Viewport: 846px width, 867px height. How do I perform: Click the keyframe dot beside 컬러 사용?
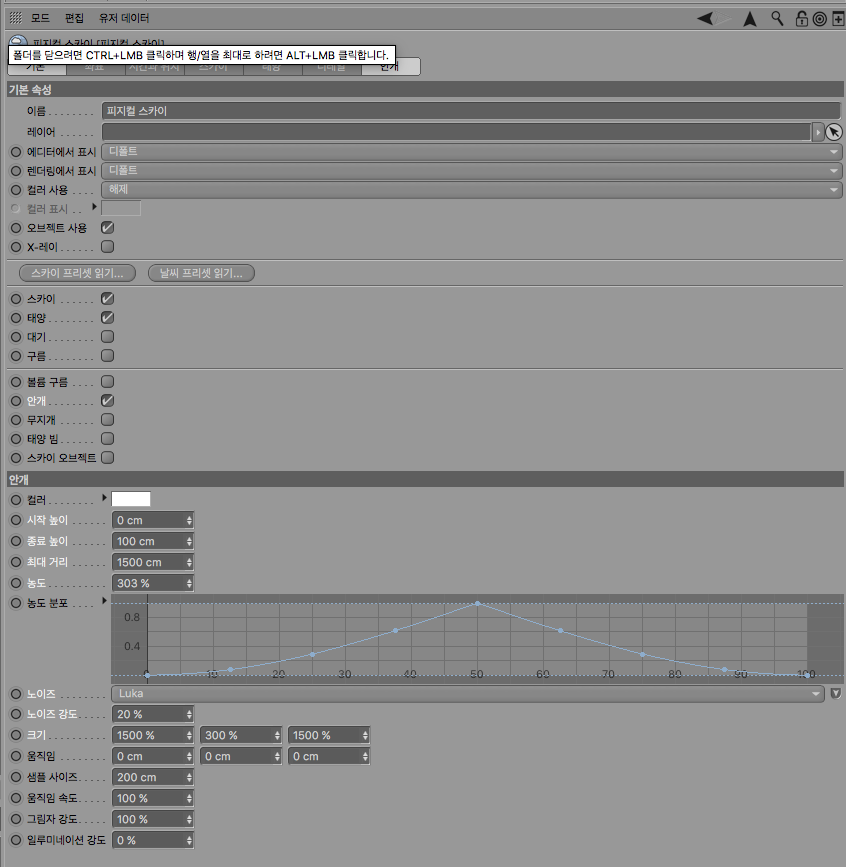[16, 190]
